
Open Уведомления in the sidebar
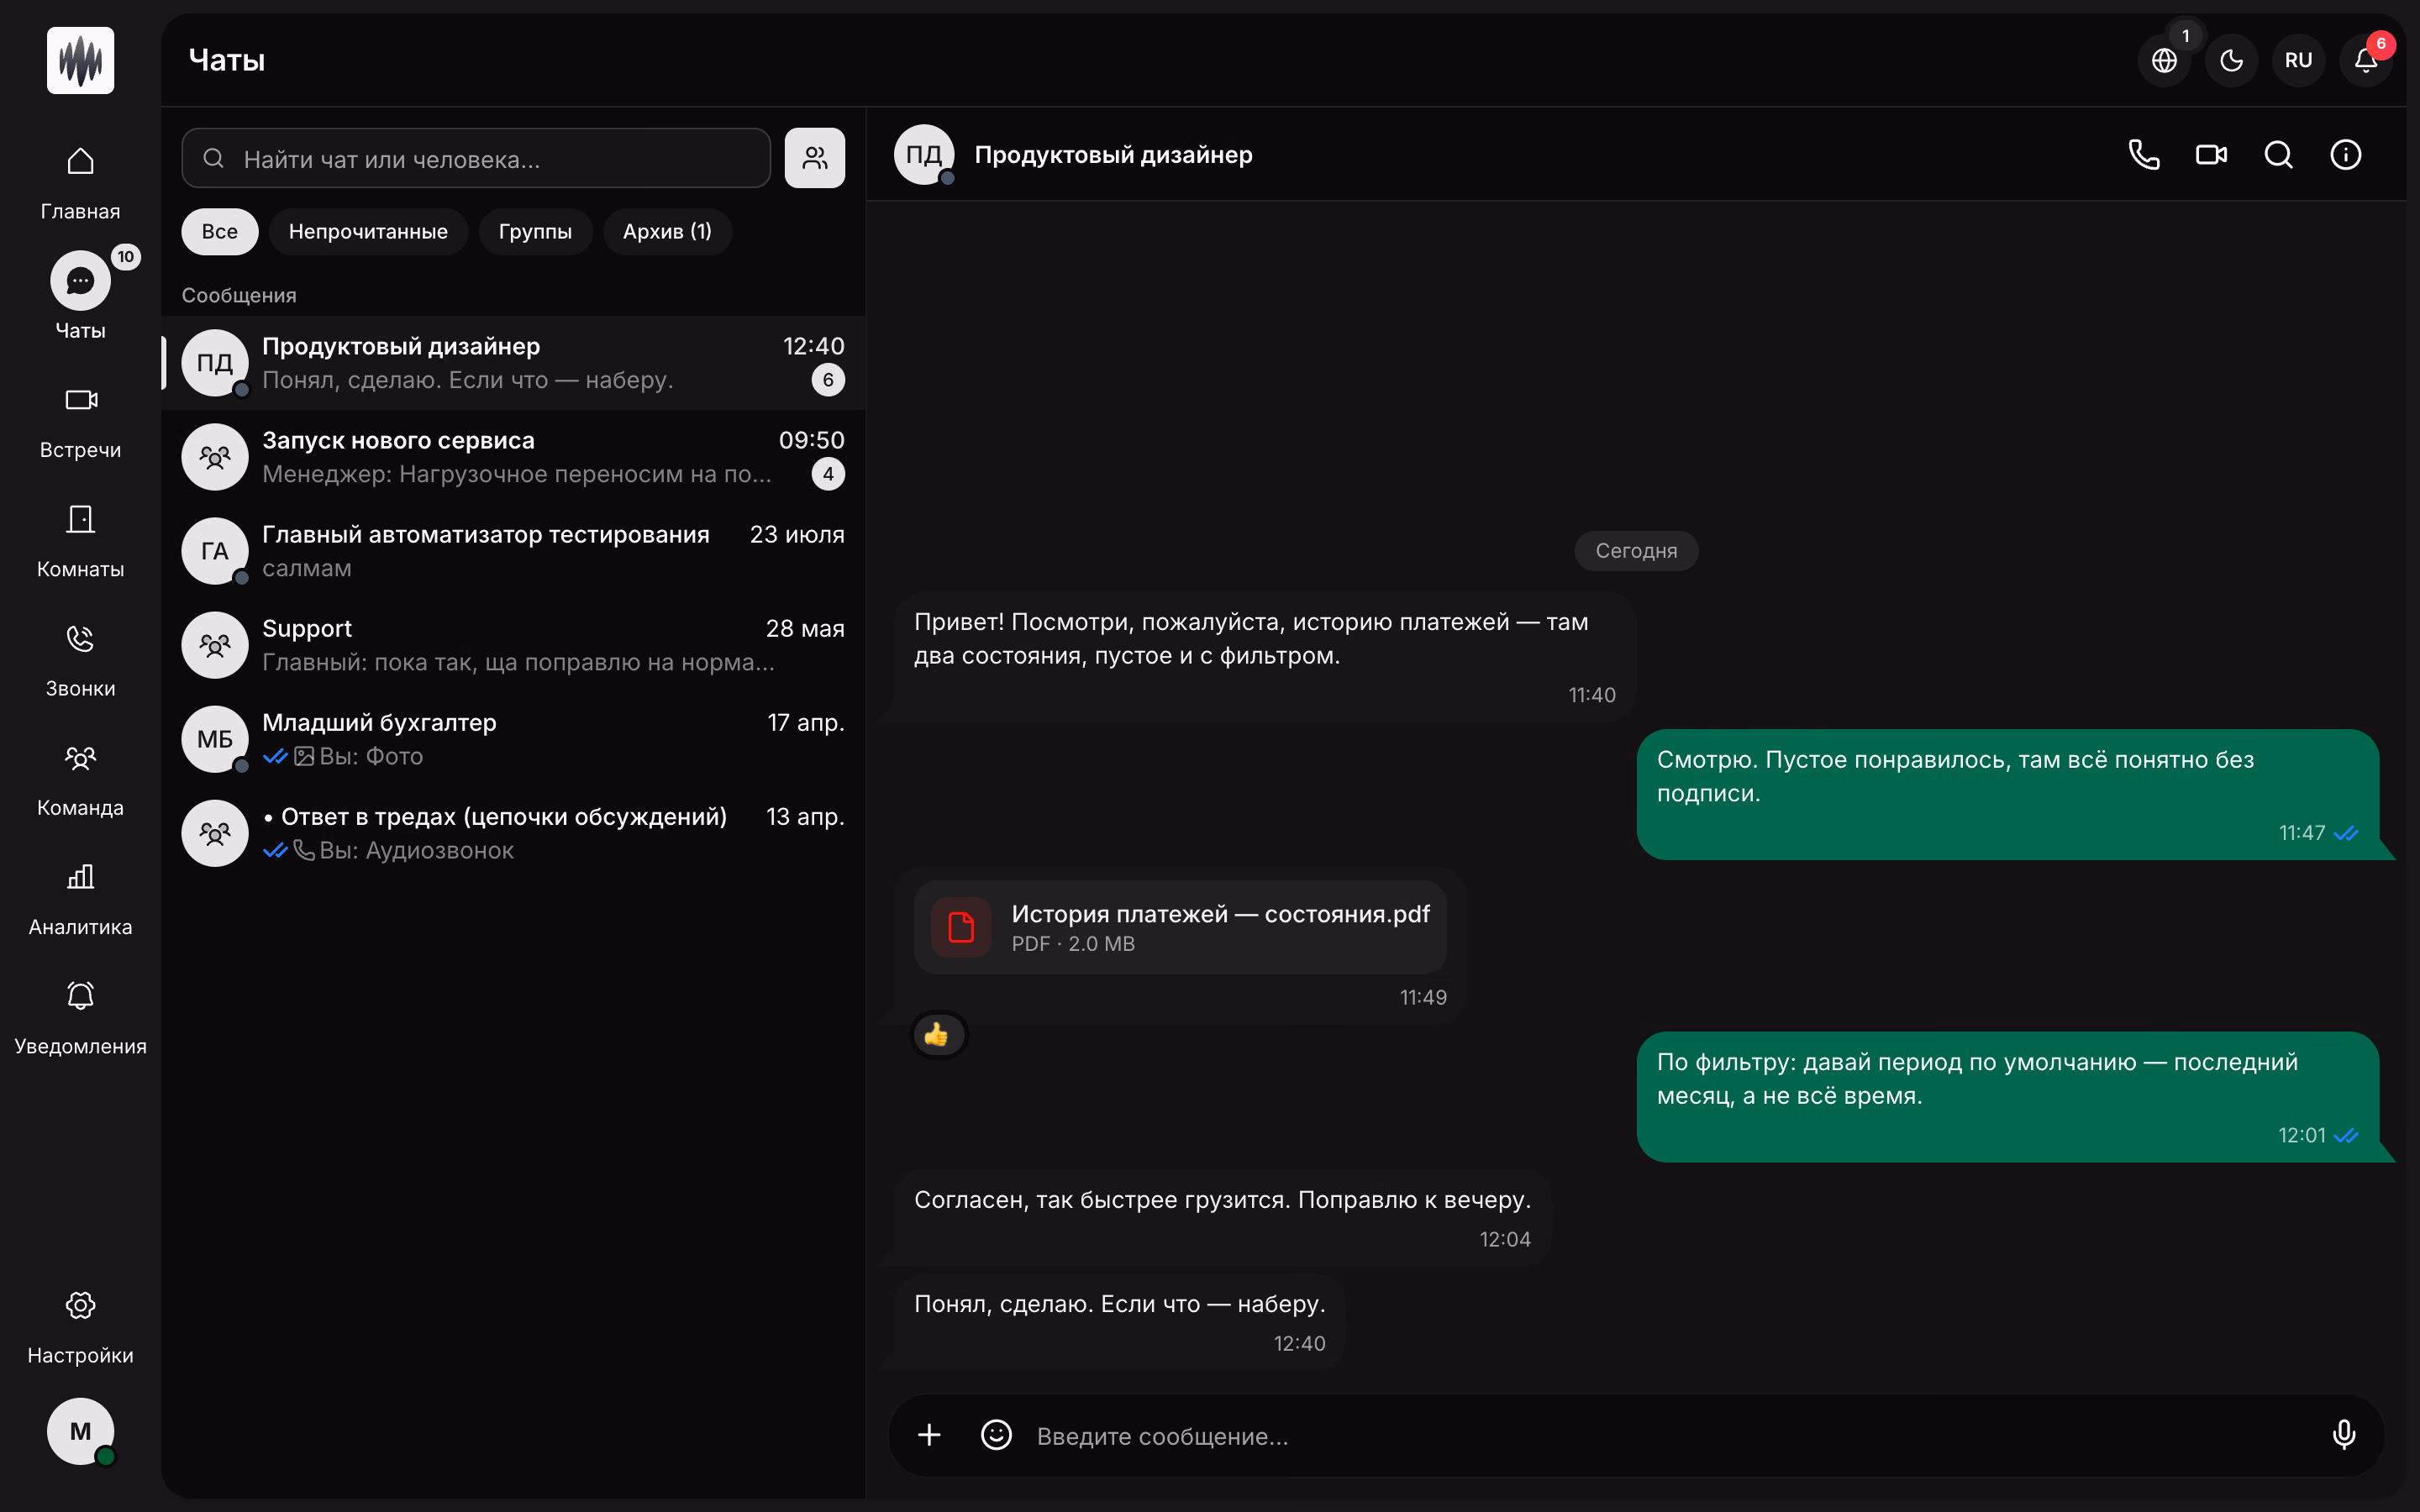point(80,1018)
